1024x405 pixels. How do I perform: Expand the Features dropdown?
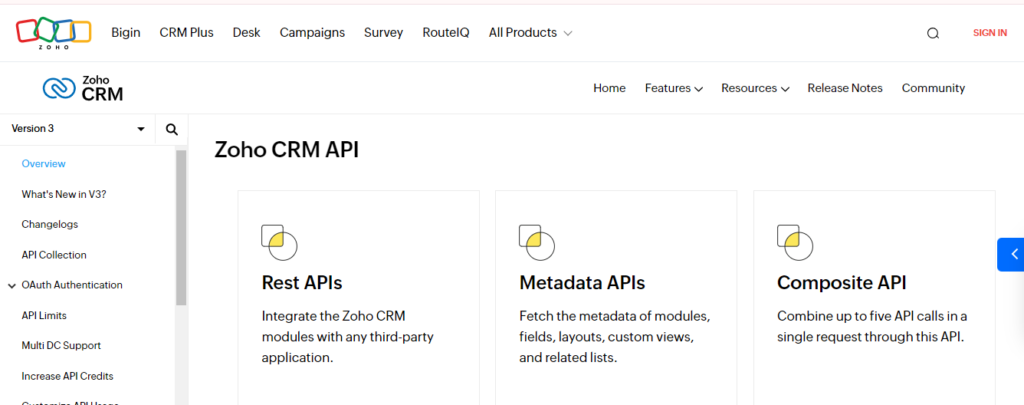(673, 88)
